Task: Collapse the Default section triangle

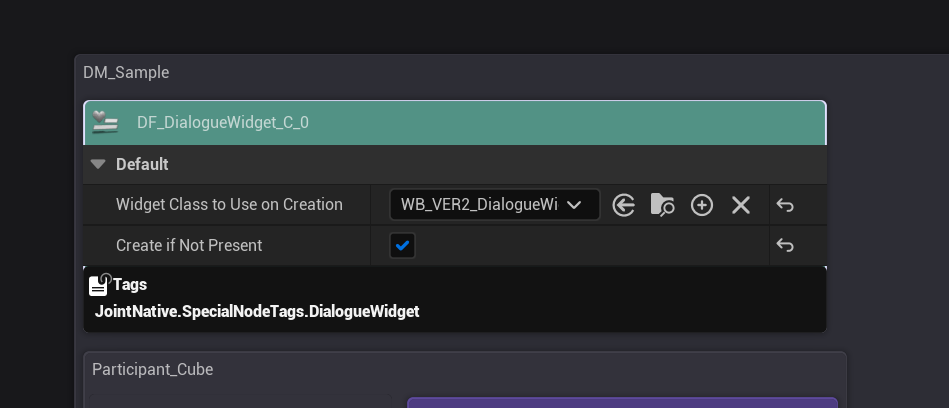Action: (98, 164)
